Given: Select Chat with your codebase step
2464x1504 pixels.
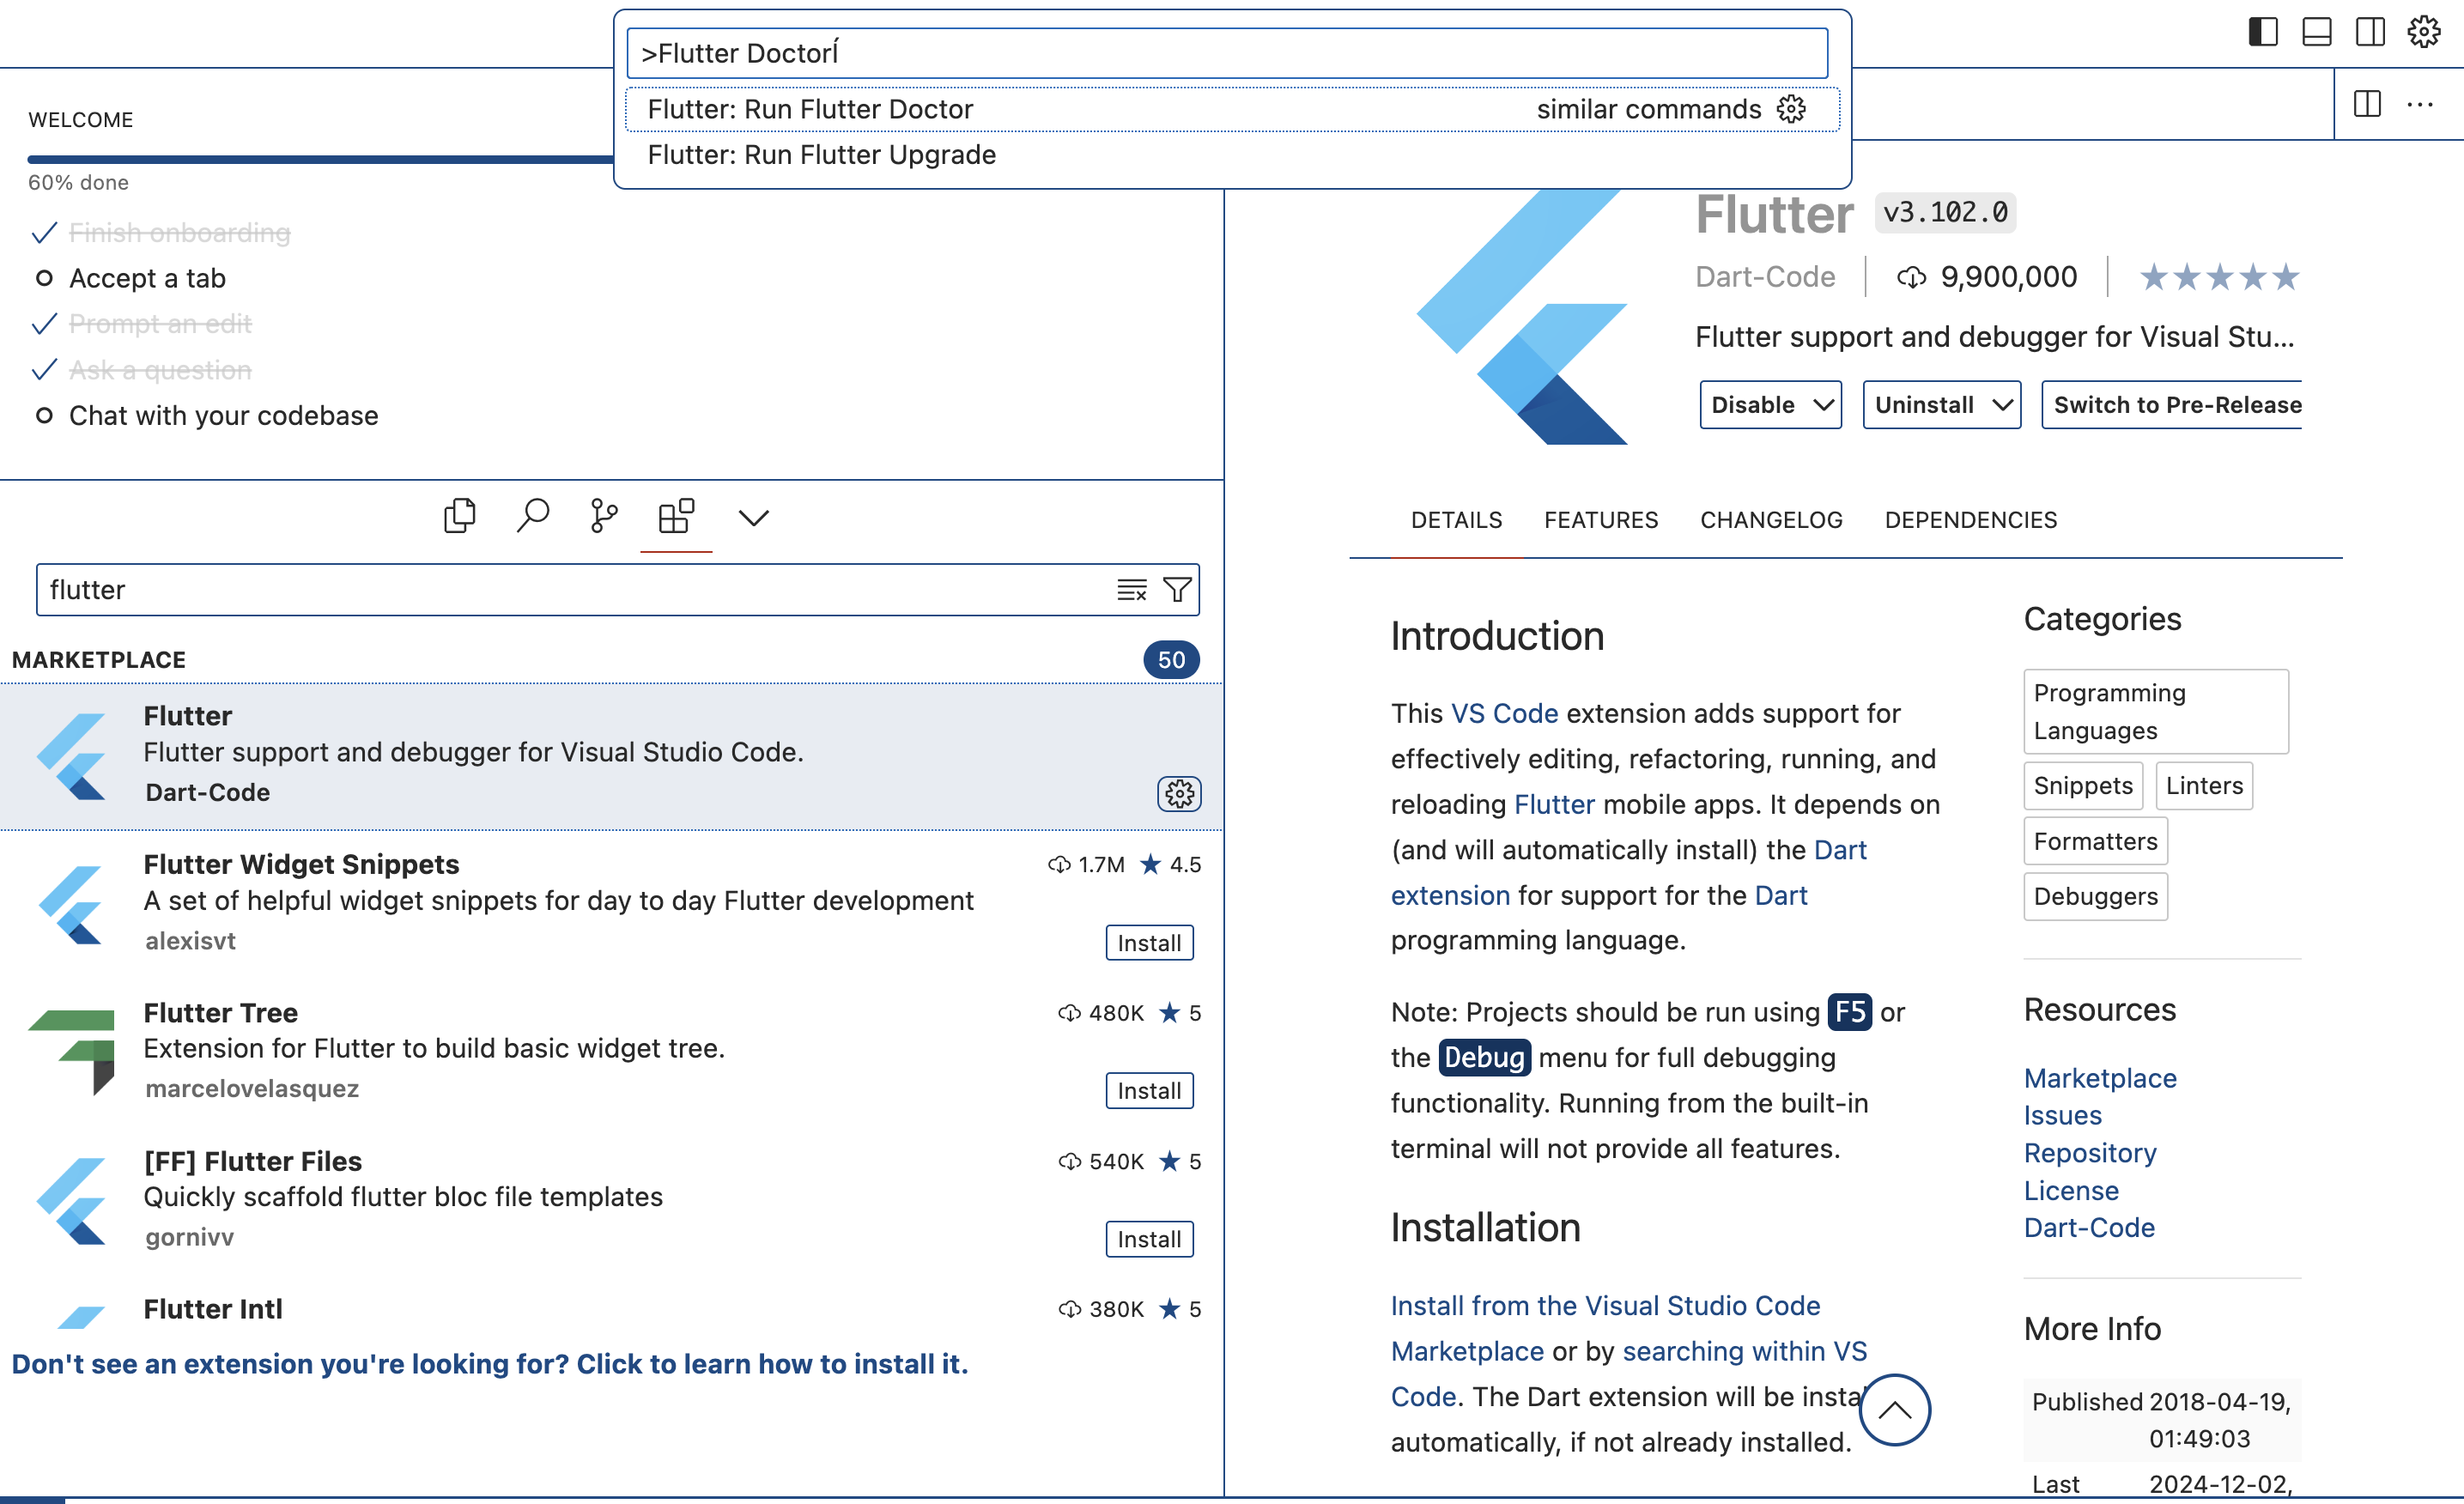Looking at the screenshot, I should (x=223, y=416).
